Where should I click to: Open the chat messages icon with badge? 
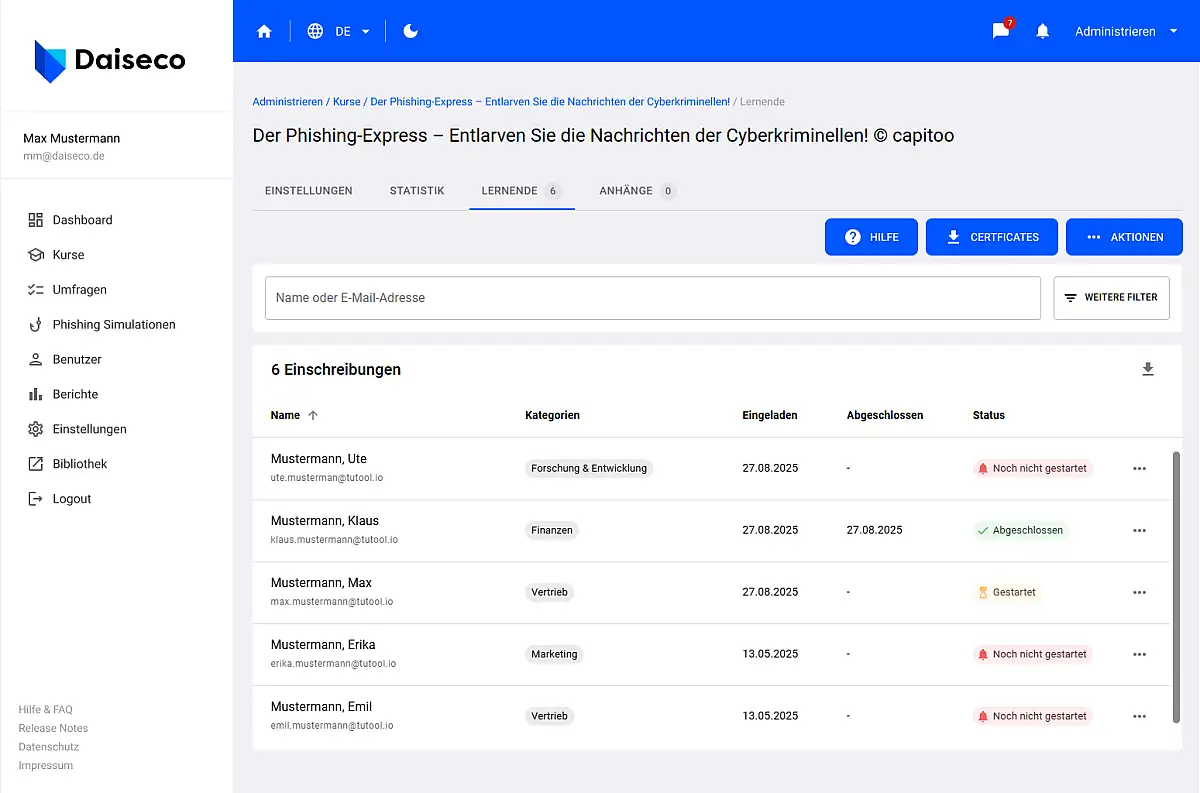click(1001, 31)
